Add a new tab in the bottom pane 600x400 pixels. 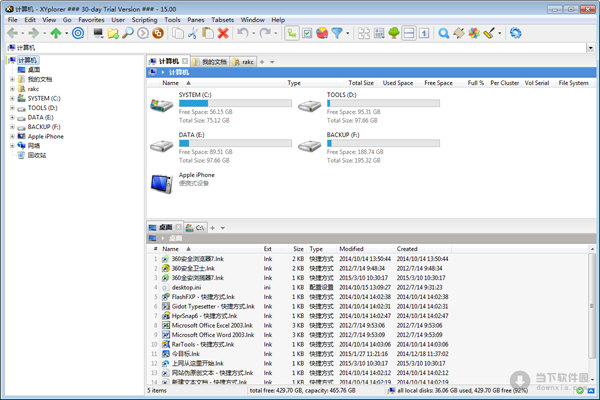pyautogui.click(x=212, y=228)
